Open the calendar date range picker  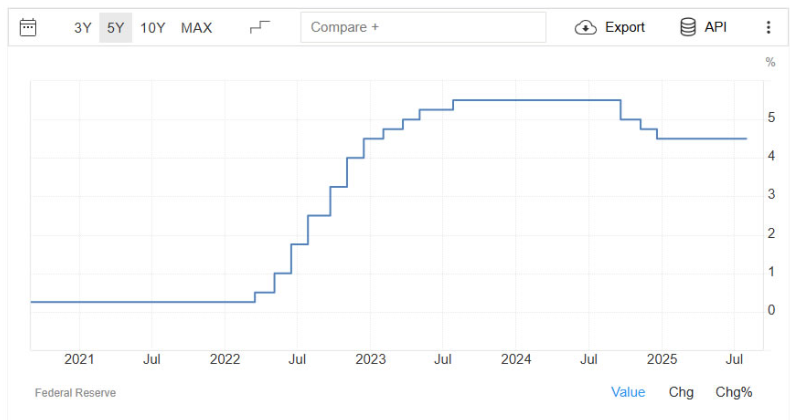[28, 27]
